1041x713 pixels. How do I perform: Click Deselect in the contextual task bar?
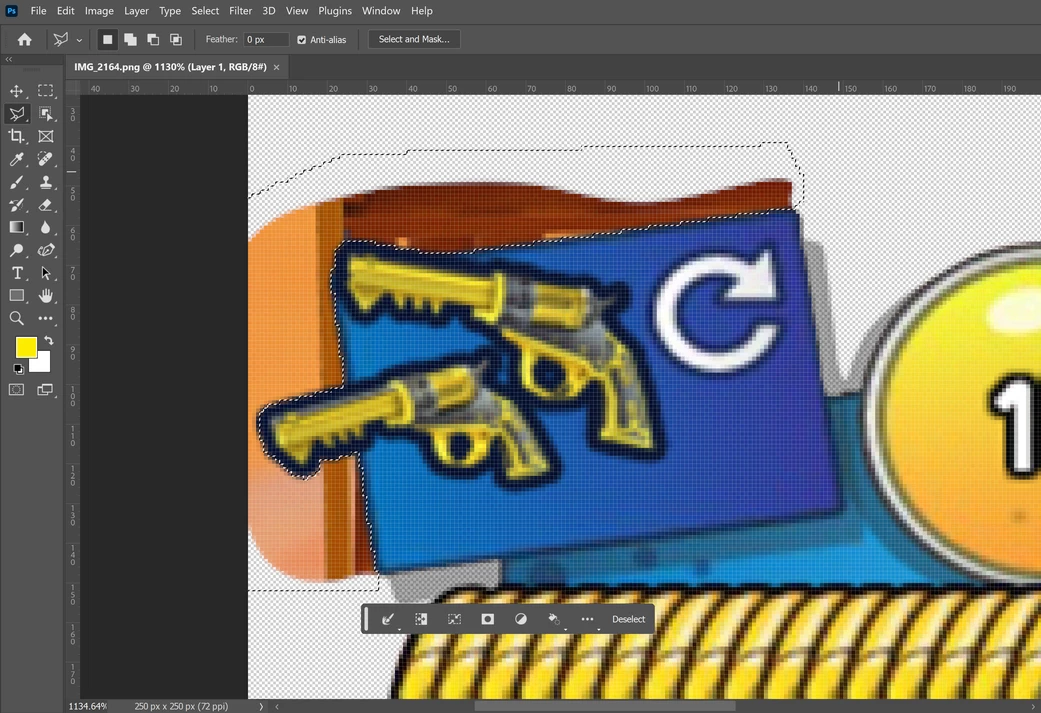coord(628,619)
